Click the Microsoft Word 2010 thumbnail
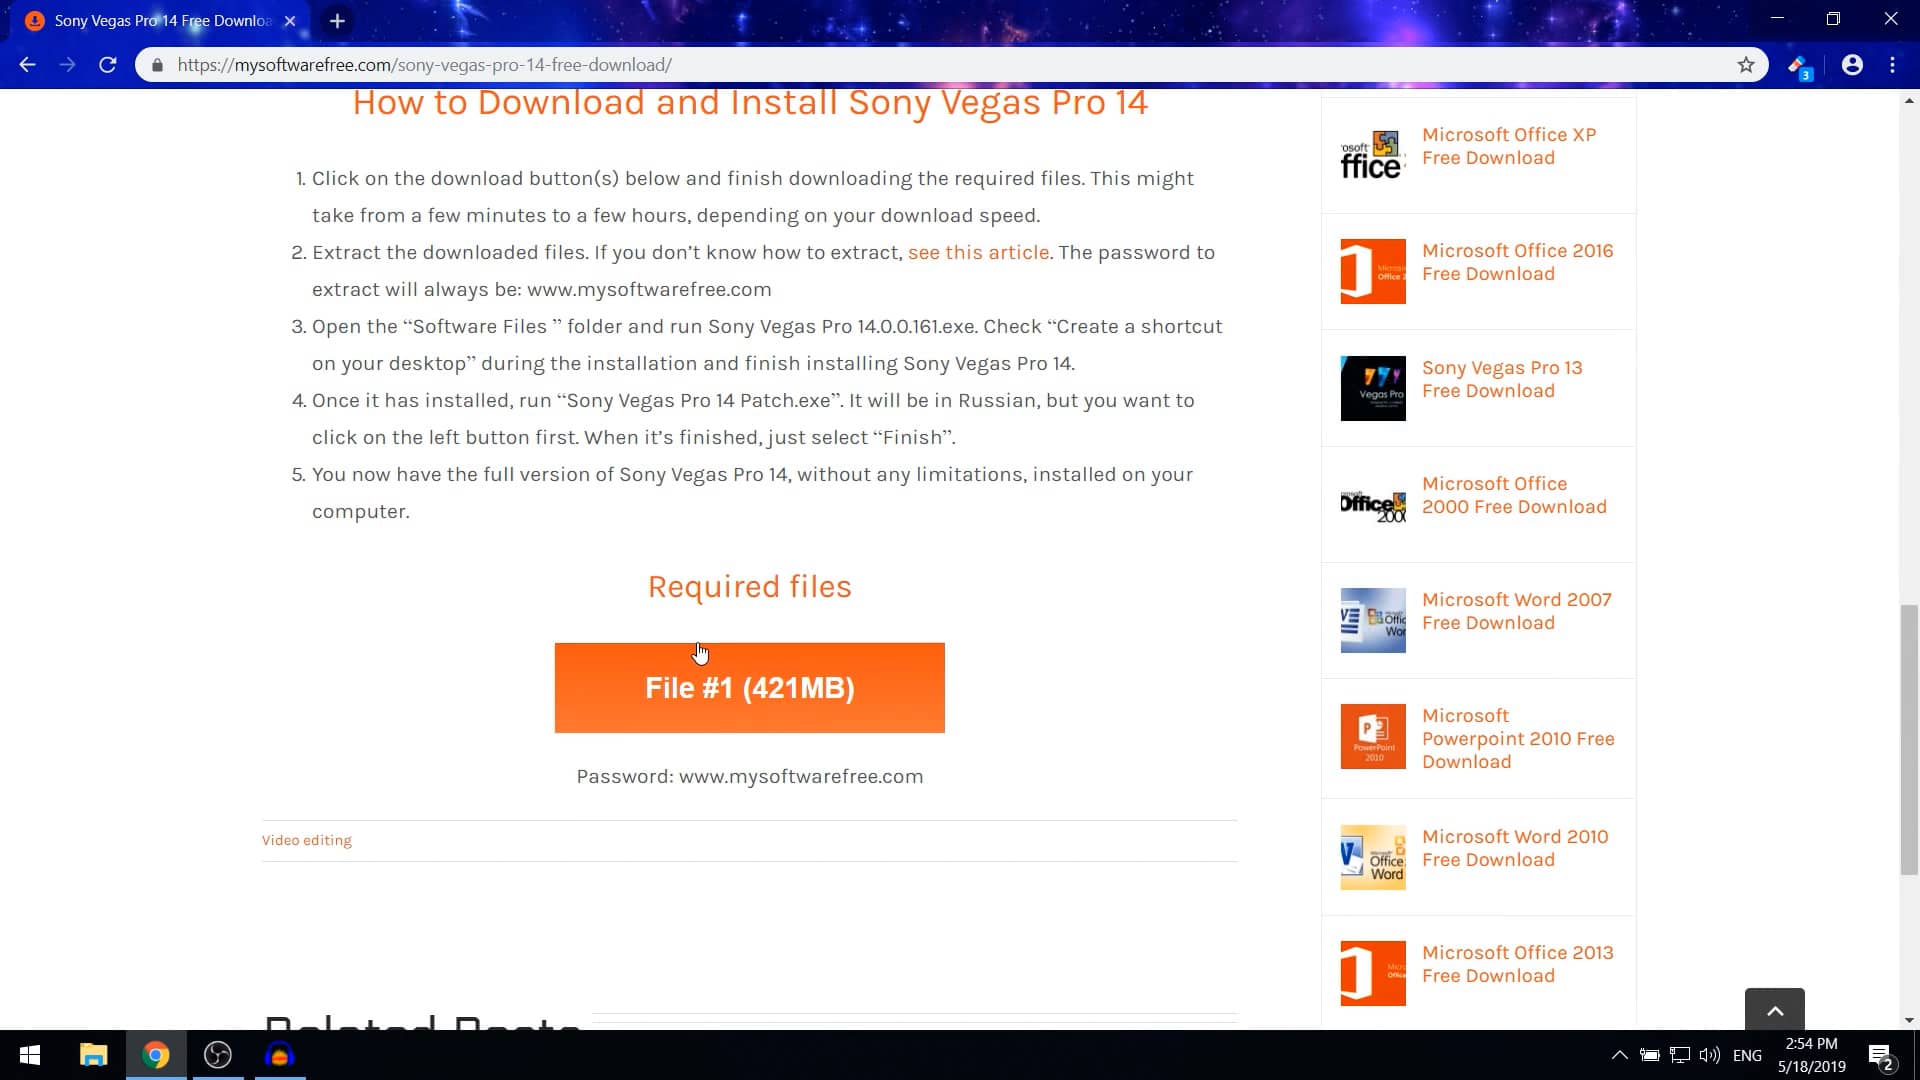This screenshot has width=1920, height=1080. 1372,856
